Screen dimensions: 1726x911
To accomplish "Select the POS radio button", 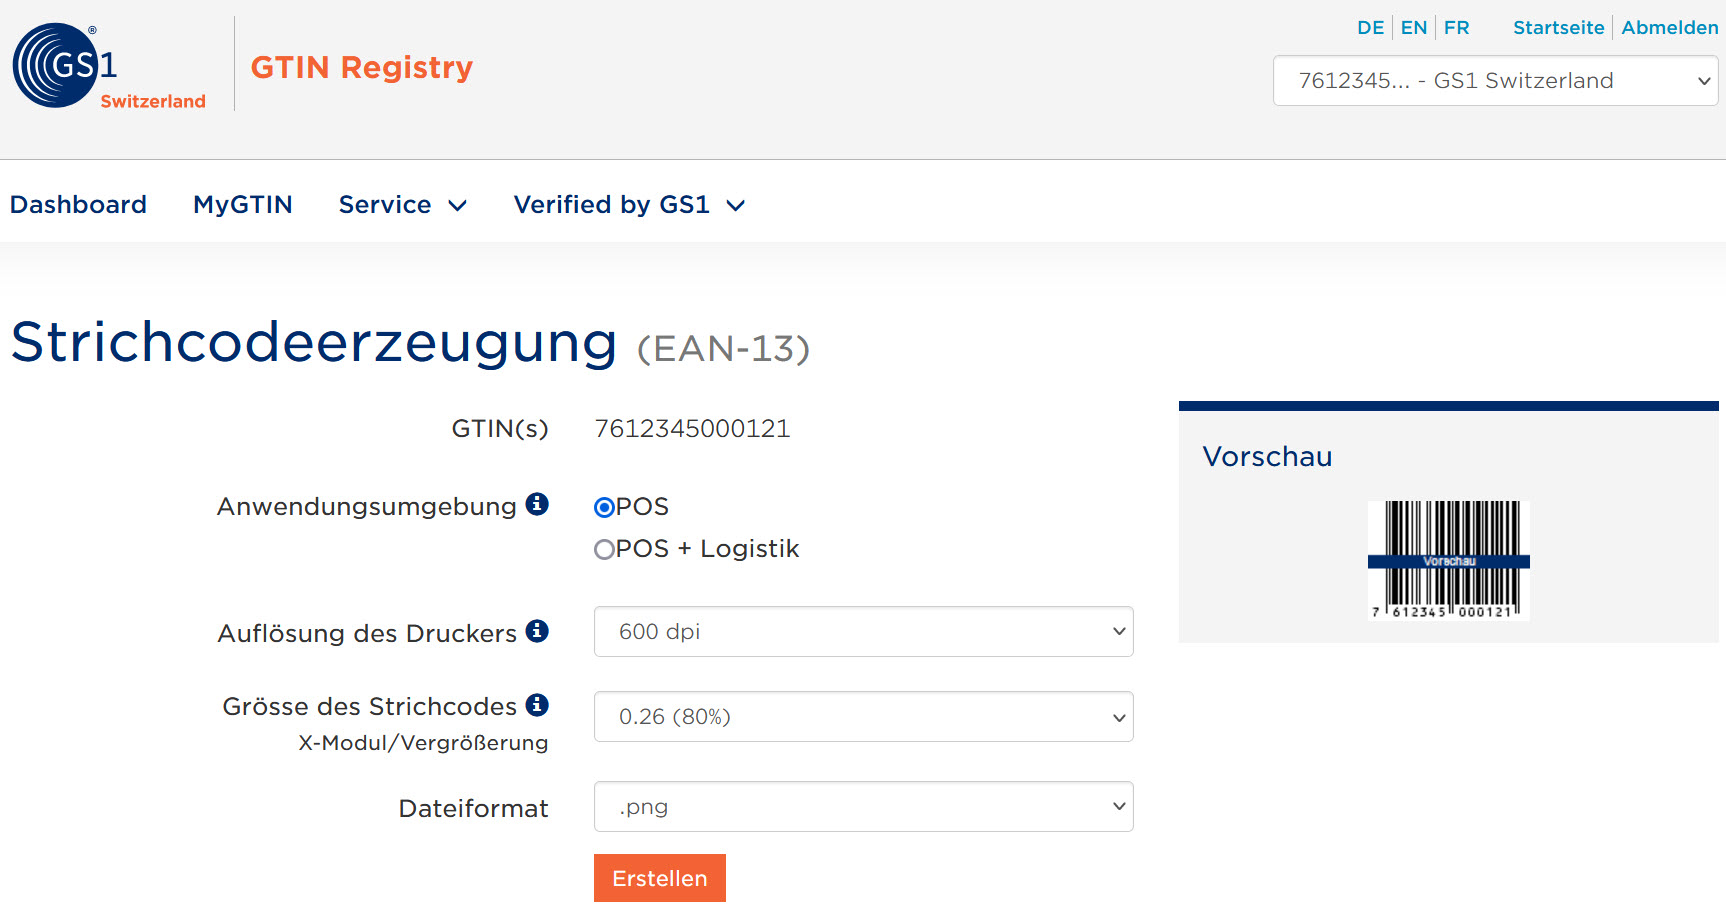I will (x=603, y=507).
